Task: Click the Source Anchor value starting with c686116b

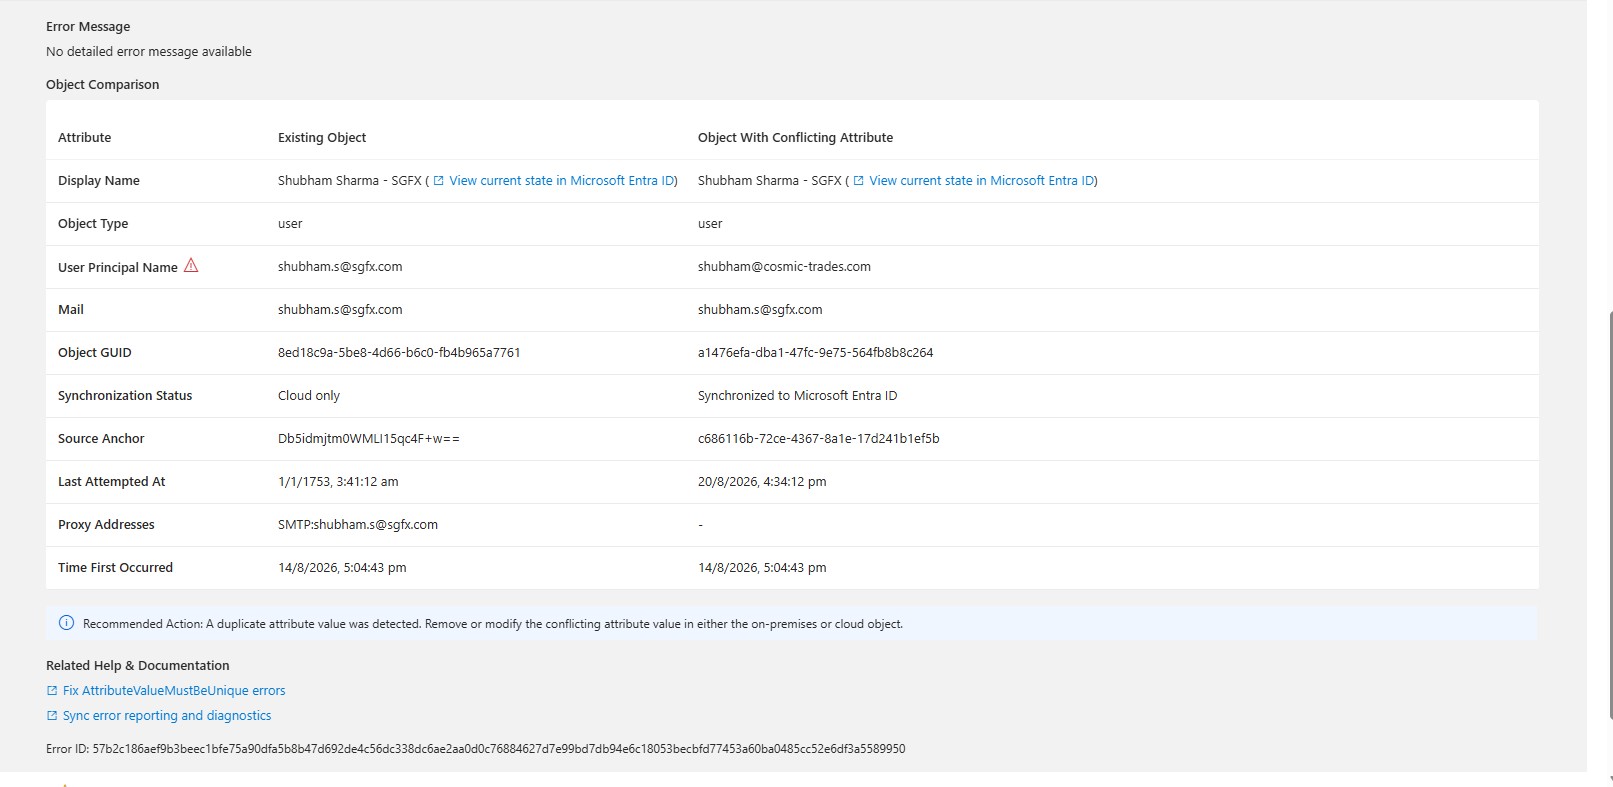Action: click(819, 439)
